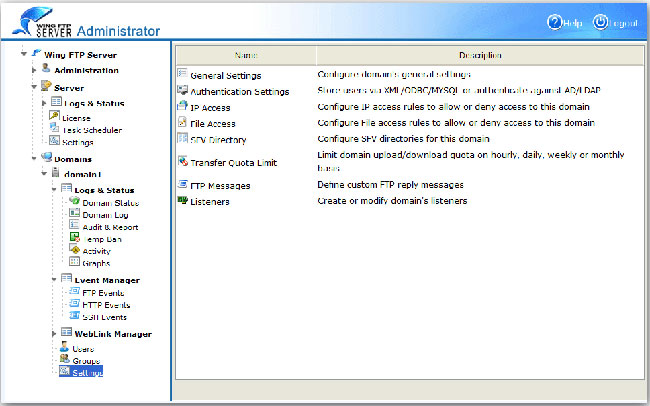Click the Activity icon in tree

75,249
